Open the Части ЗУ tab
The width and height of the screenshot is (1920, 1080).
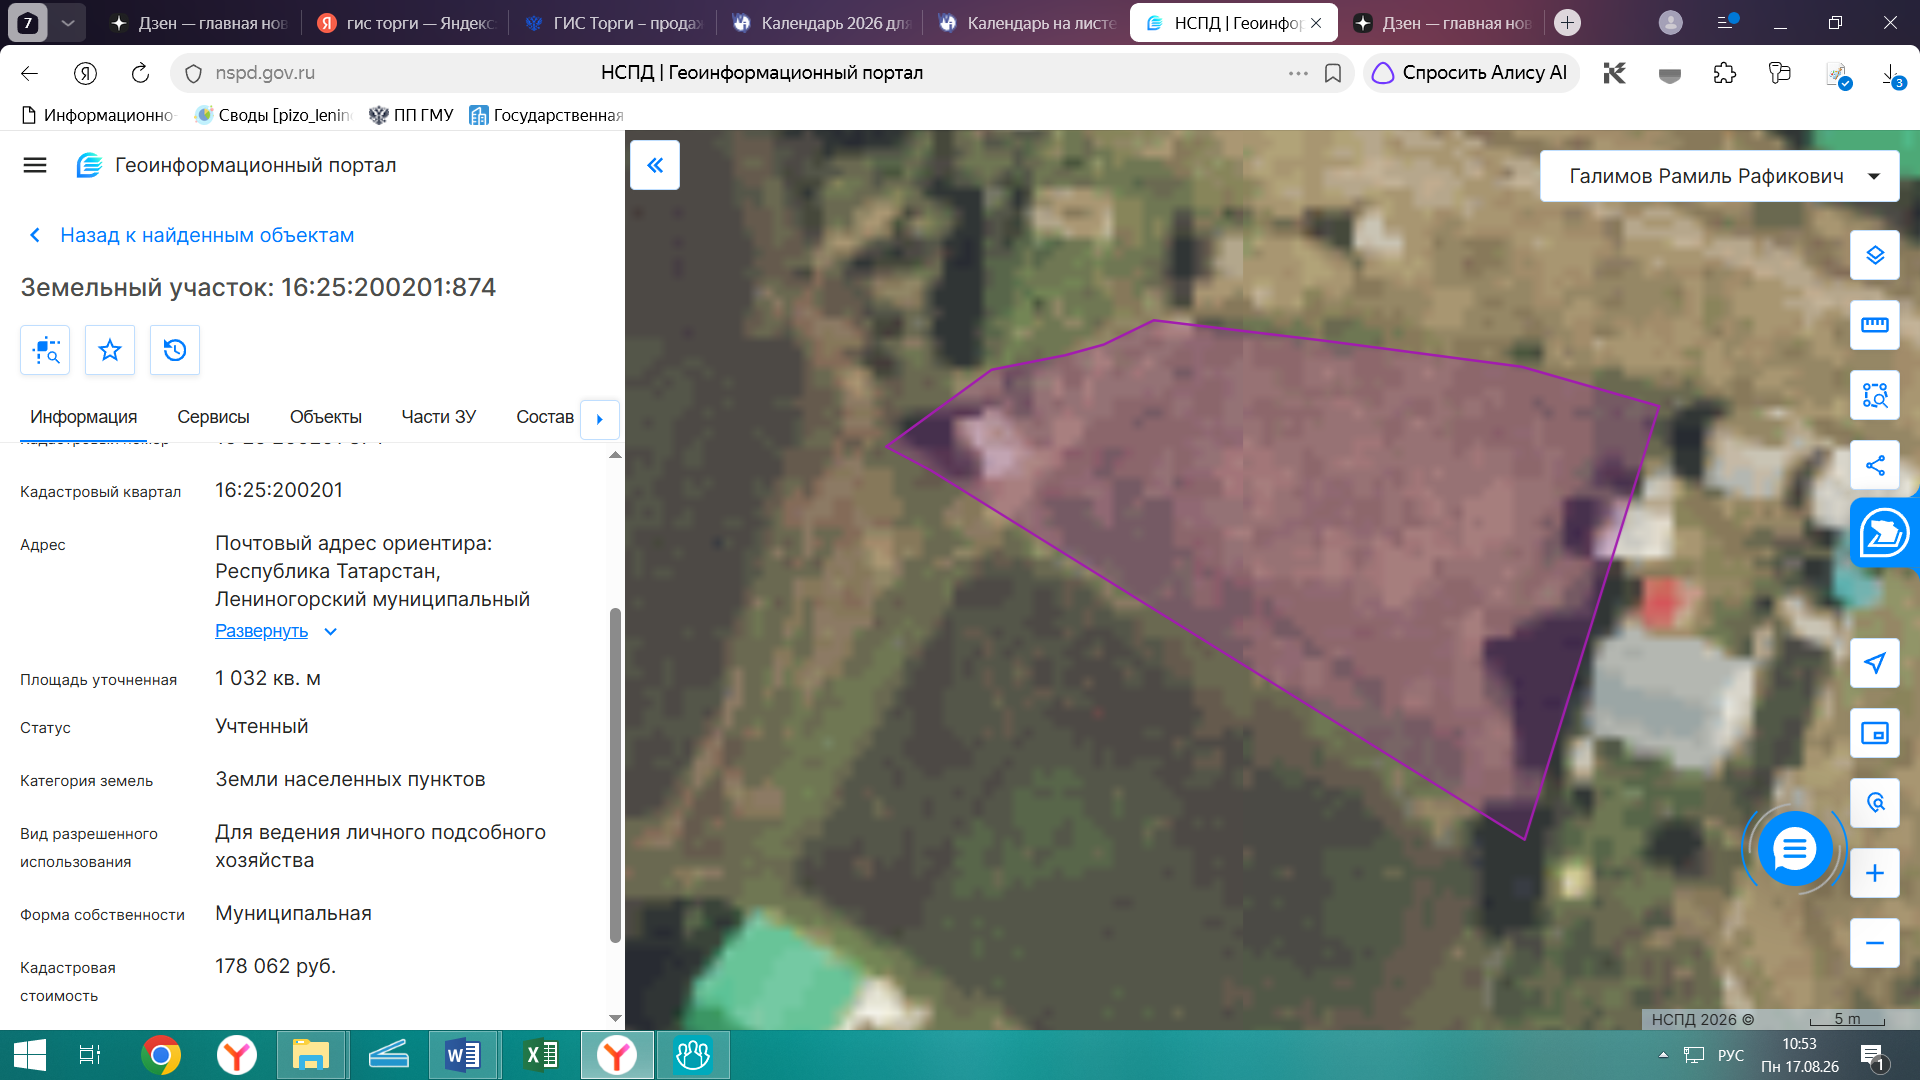[439, 417]
